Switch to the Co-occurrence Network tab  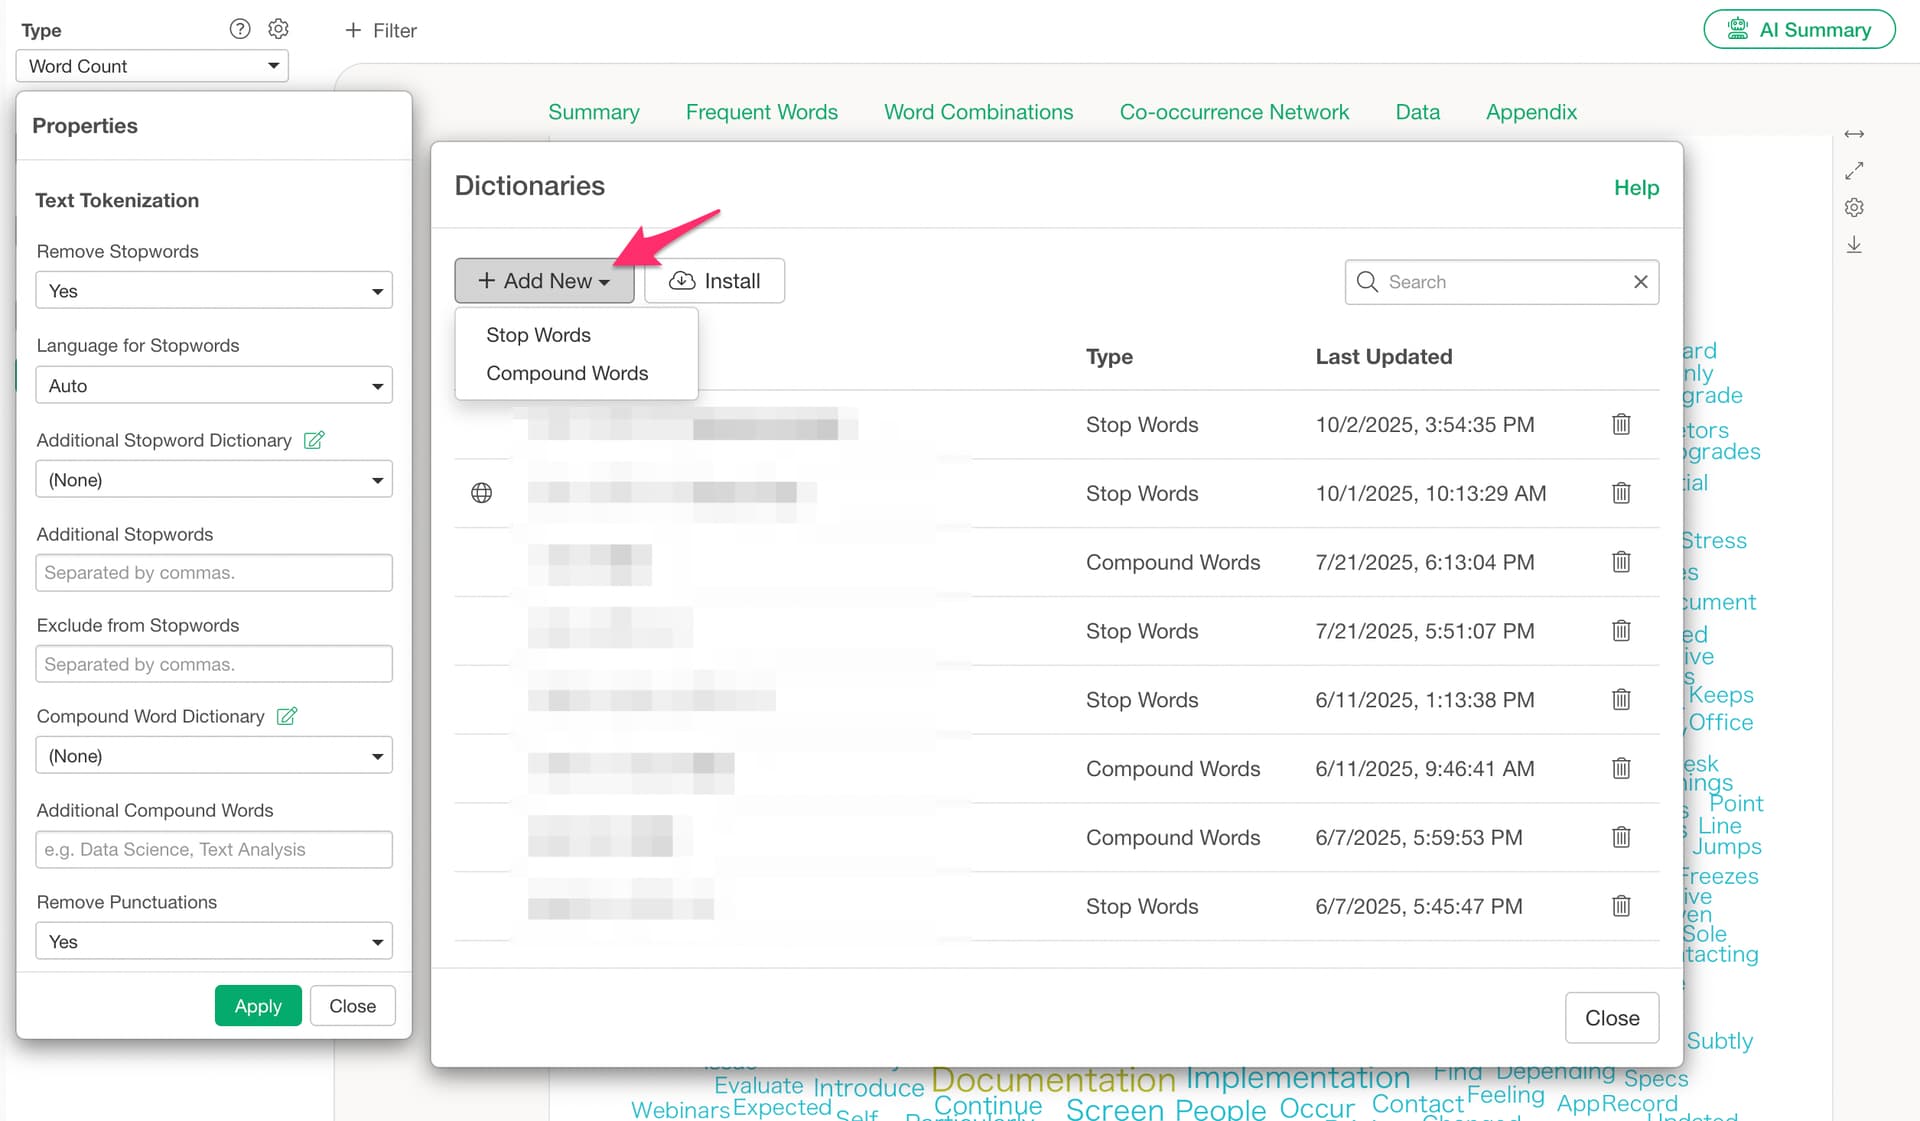pos(1234,112)
